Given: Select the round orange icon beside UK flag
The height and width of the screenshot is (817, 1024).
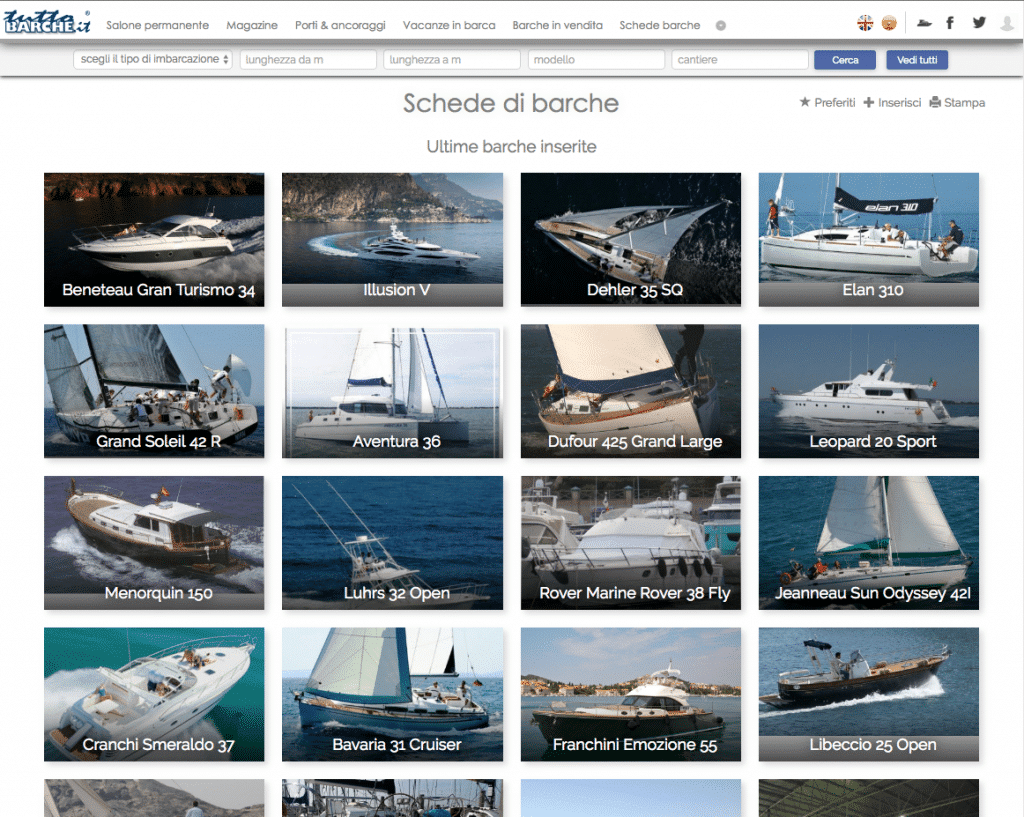Looking at the screenshot, I should point(889,24).
